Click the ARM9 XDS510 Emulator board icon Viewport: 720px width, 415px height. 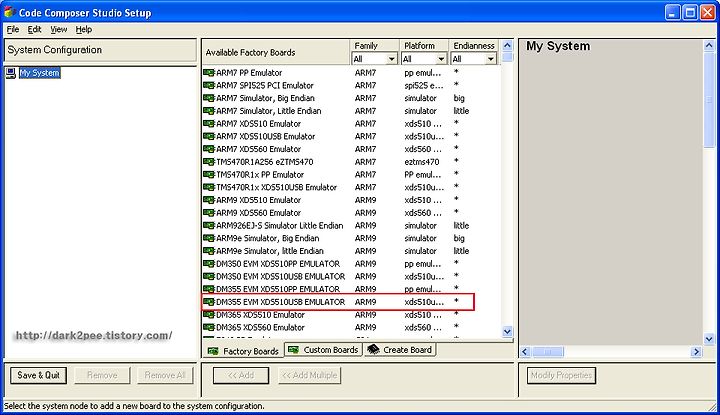click(x=208, y=200)
